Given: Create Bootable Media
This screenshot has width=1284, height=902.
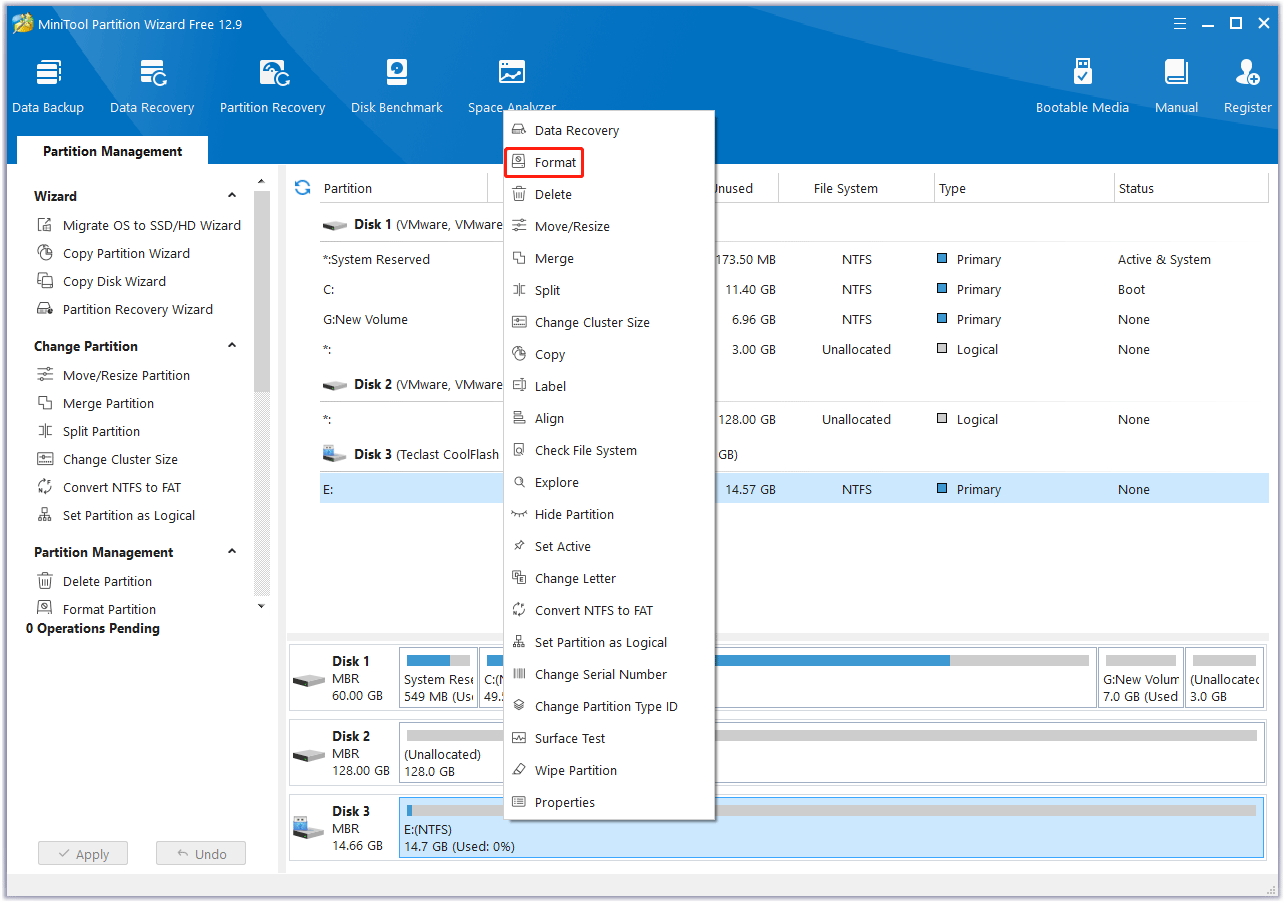Looking at the screenshot, I should point(1082,87).
